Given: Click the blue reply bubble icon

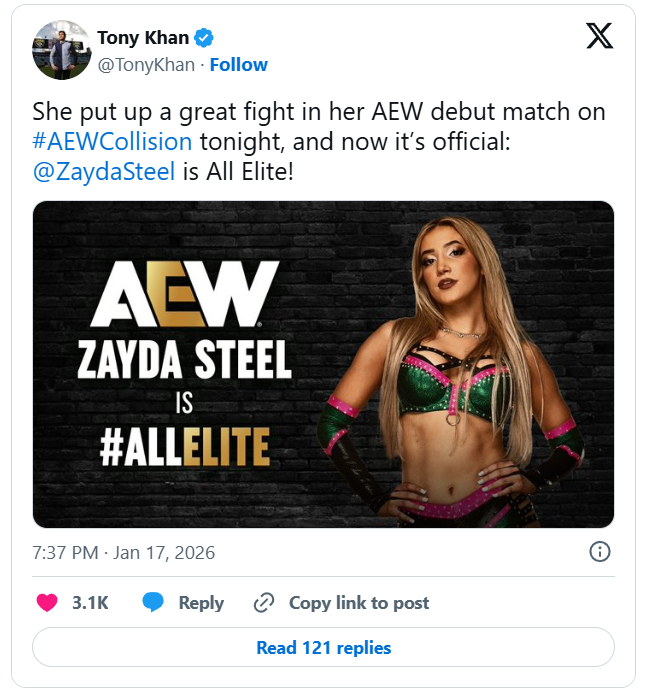Looking at the screenshot, I should [153, 603].
